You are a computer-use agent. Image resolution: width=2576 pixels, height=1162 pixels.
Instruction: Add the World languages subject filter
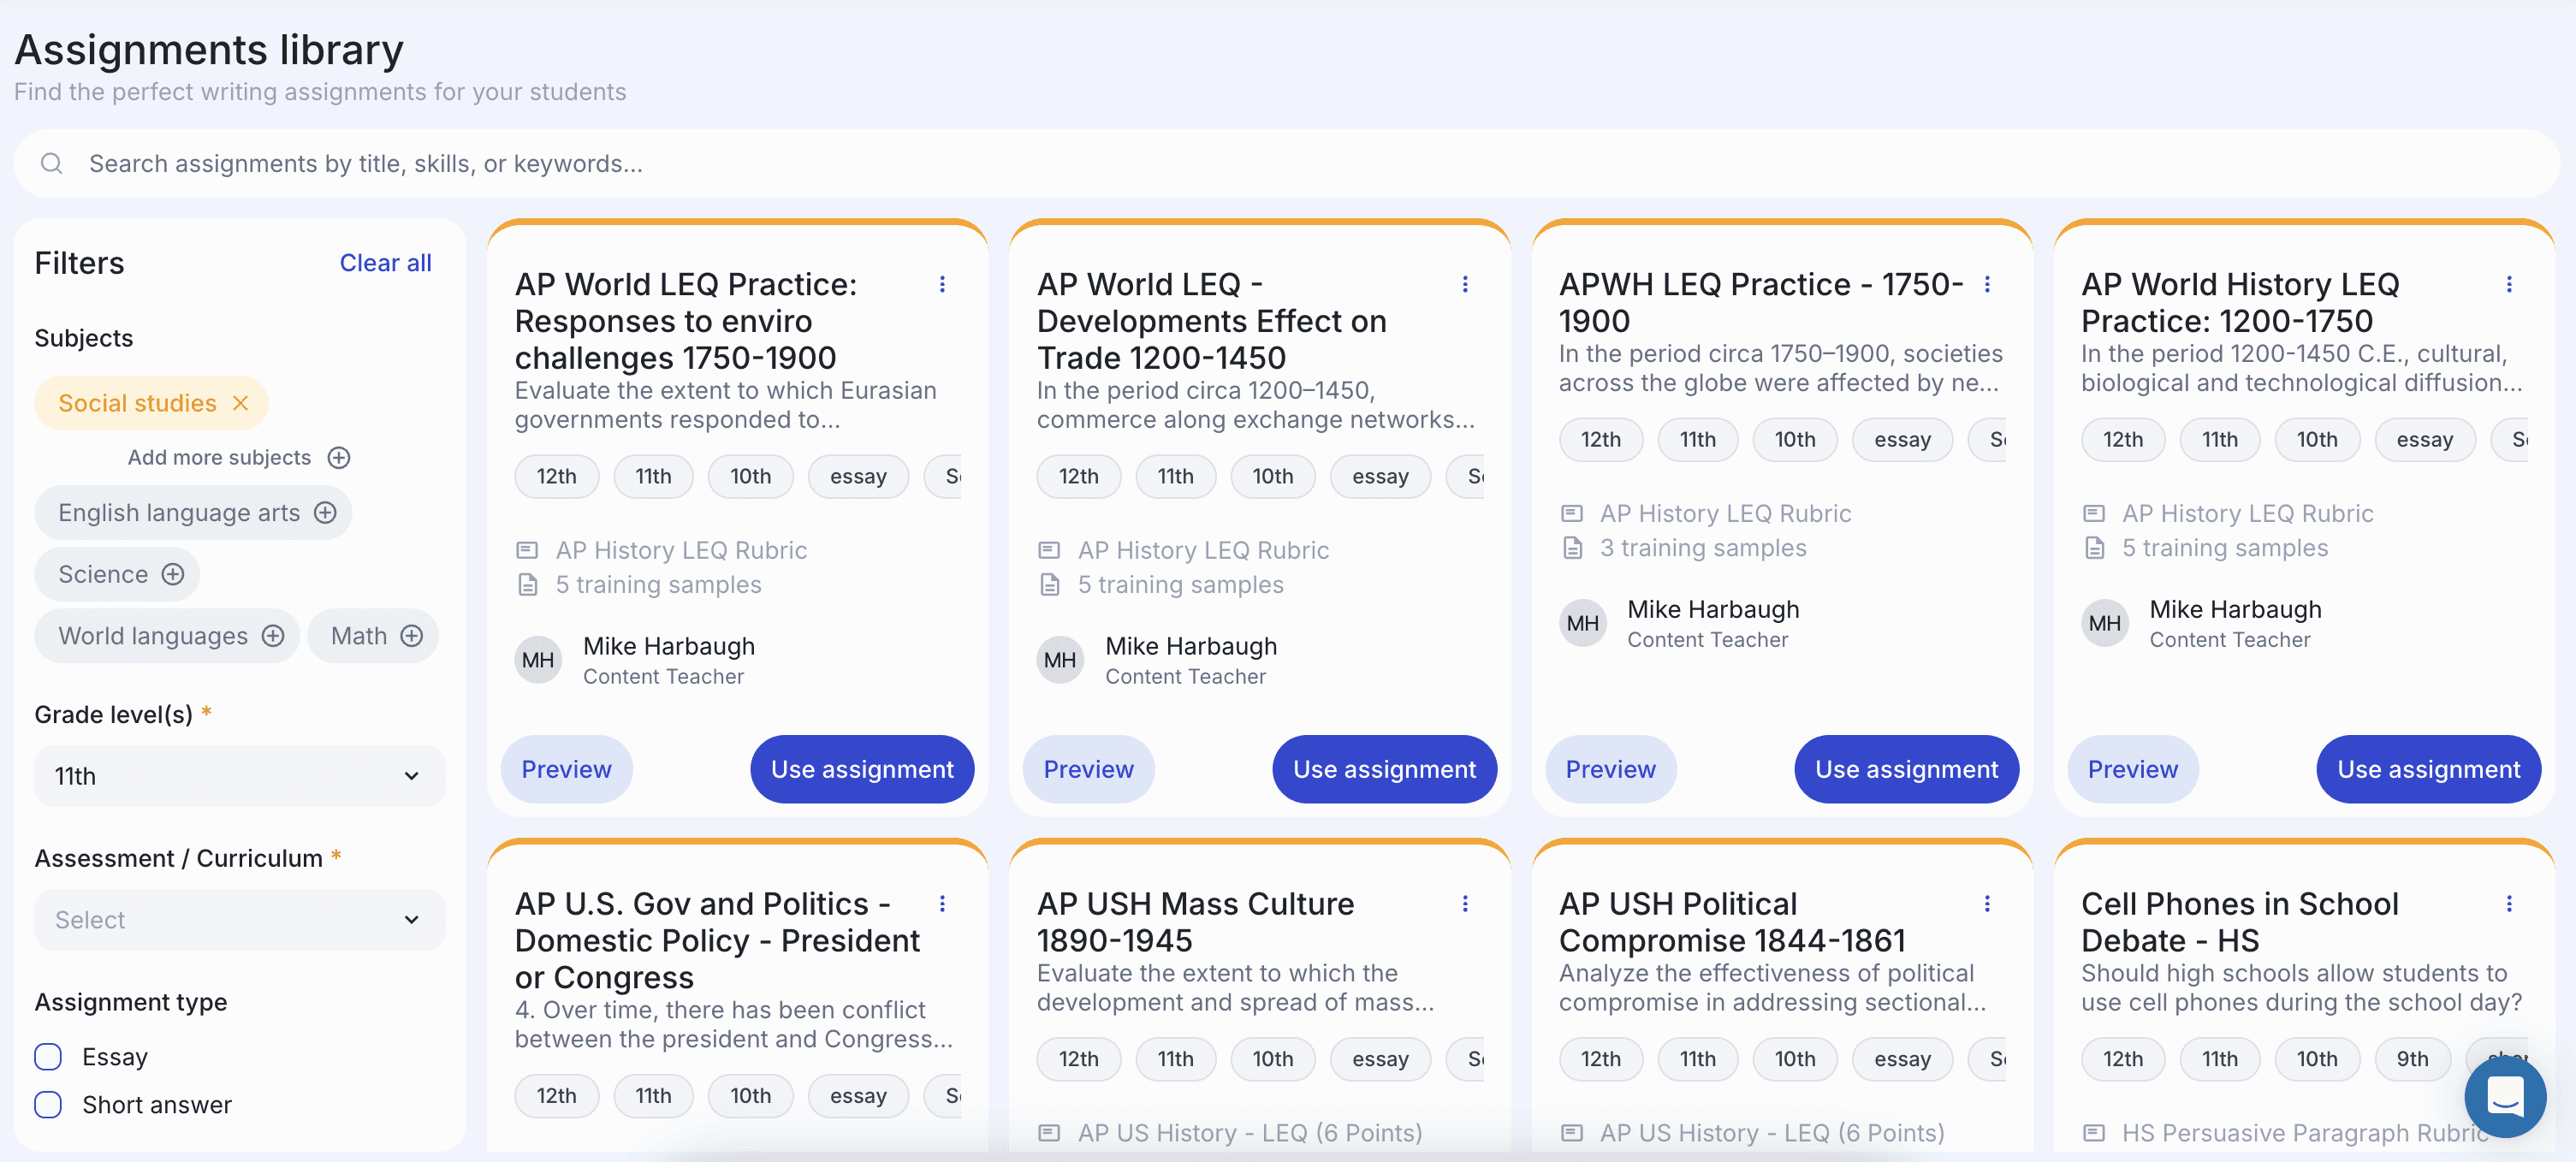[273, 636]
